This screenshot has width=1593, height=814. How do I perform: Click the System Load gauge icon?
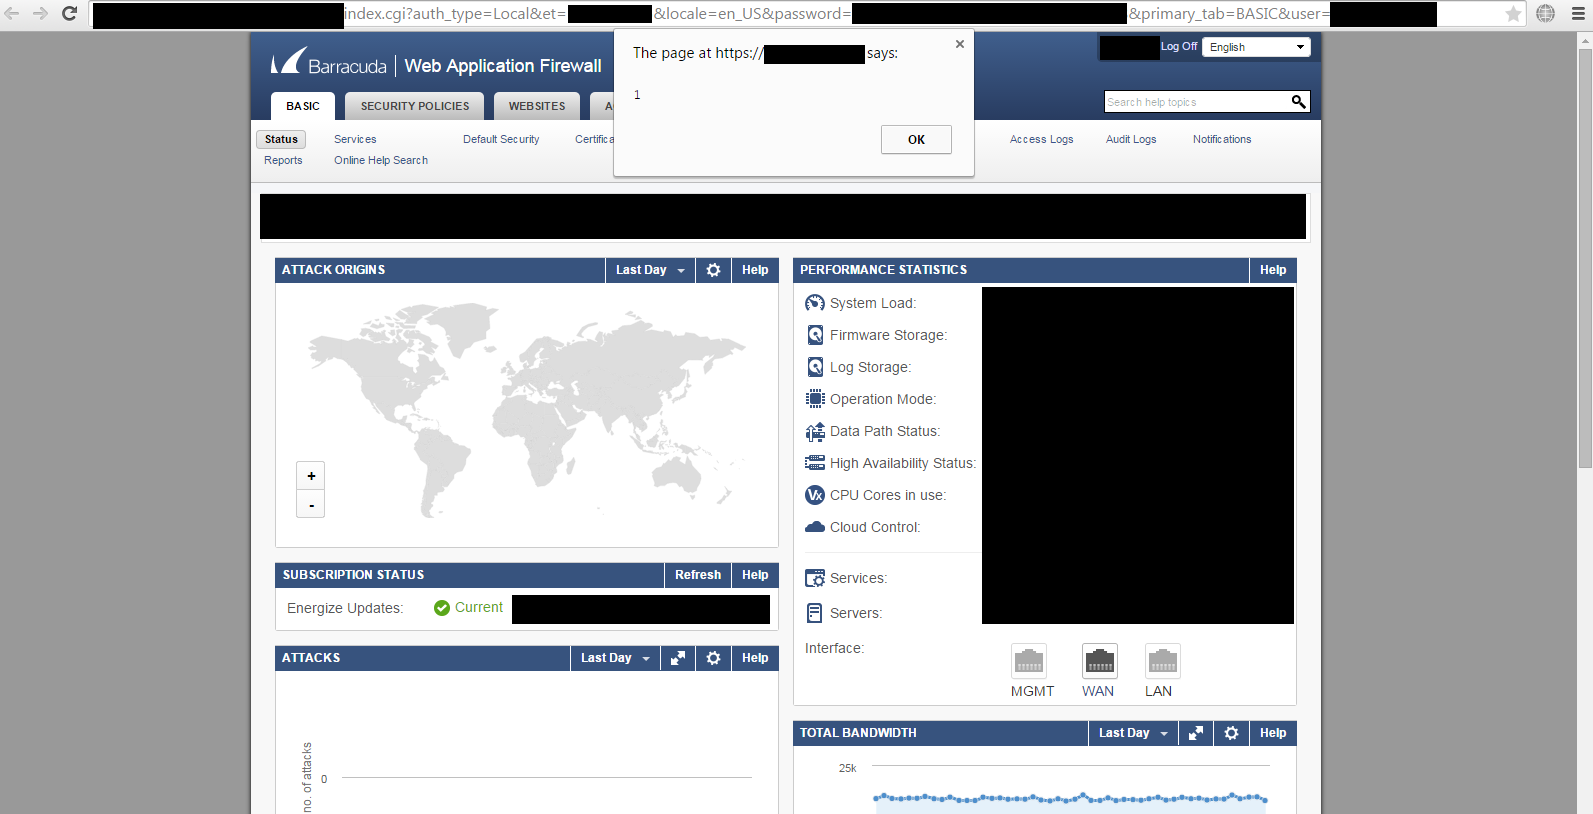pyautogui.click(x=815, y=303)
